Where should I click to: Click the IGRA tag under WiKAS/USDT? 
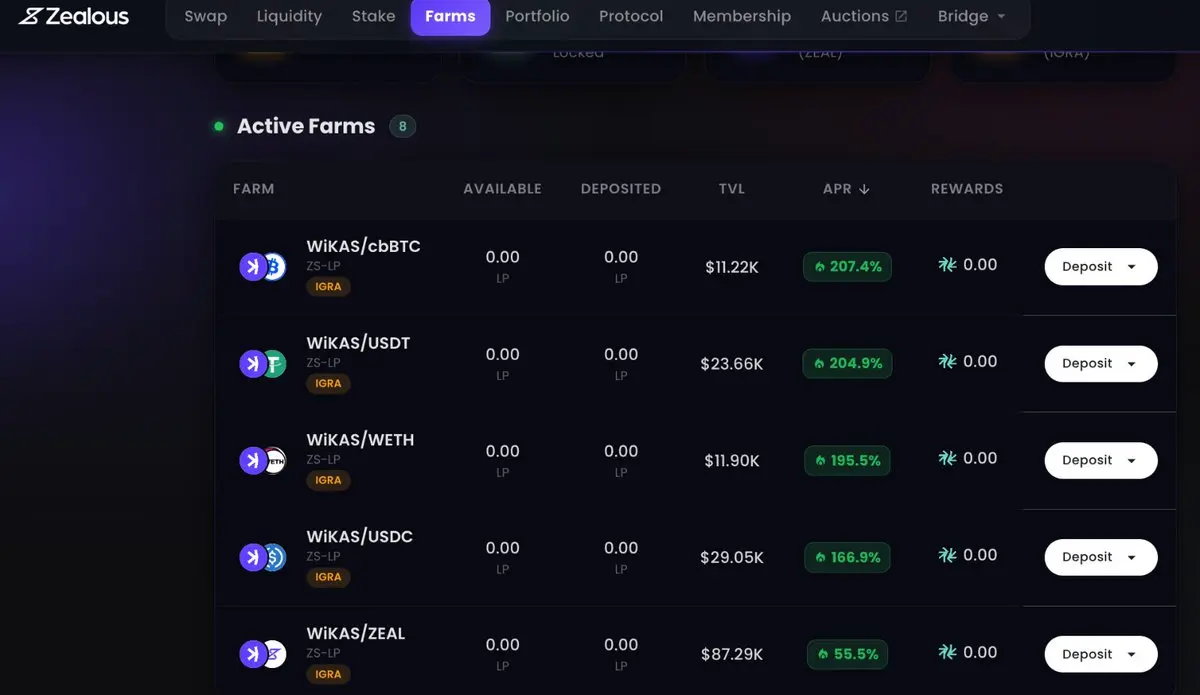pos(328,384)
